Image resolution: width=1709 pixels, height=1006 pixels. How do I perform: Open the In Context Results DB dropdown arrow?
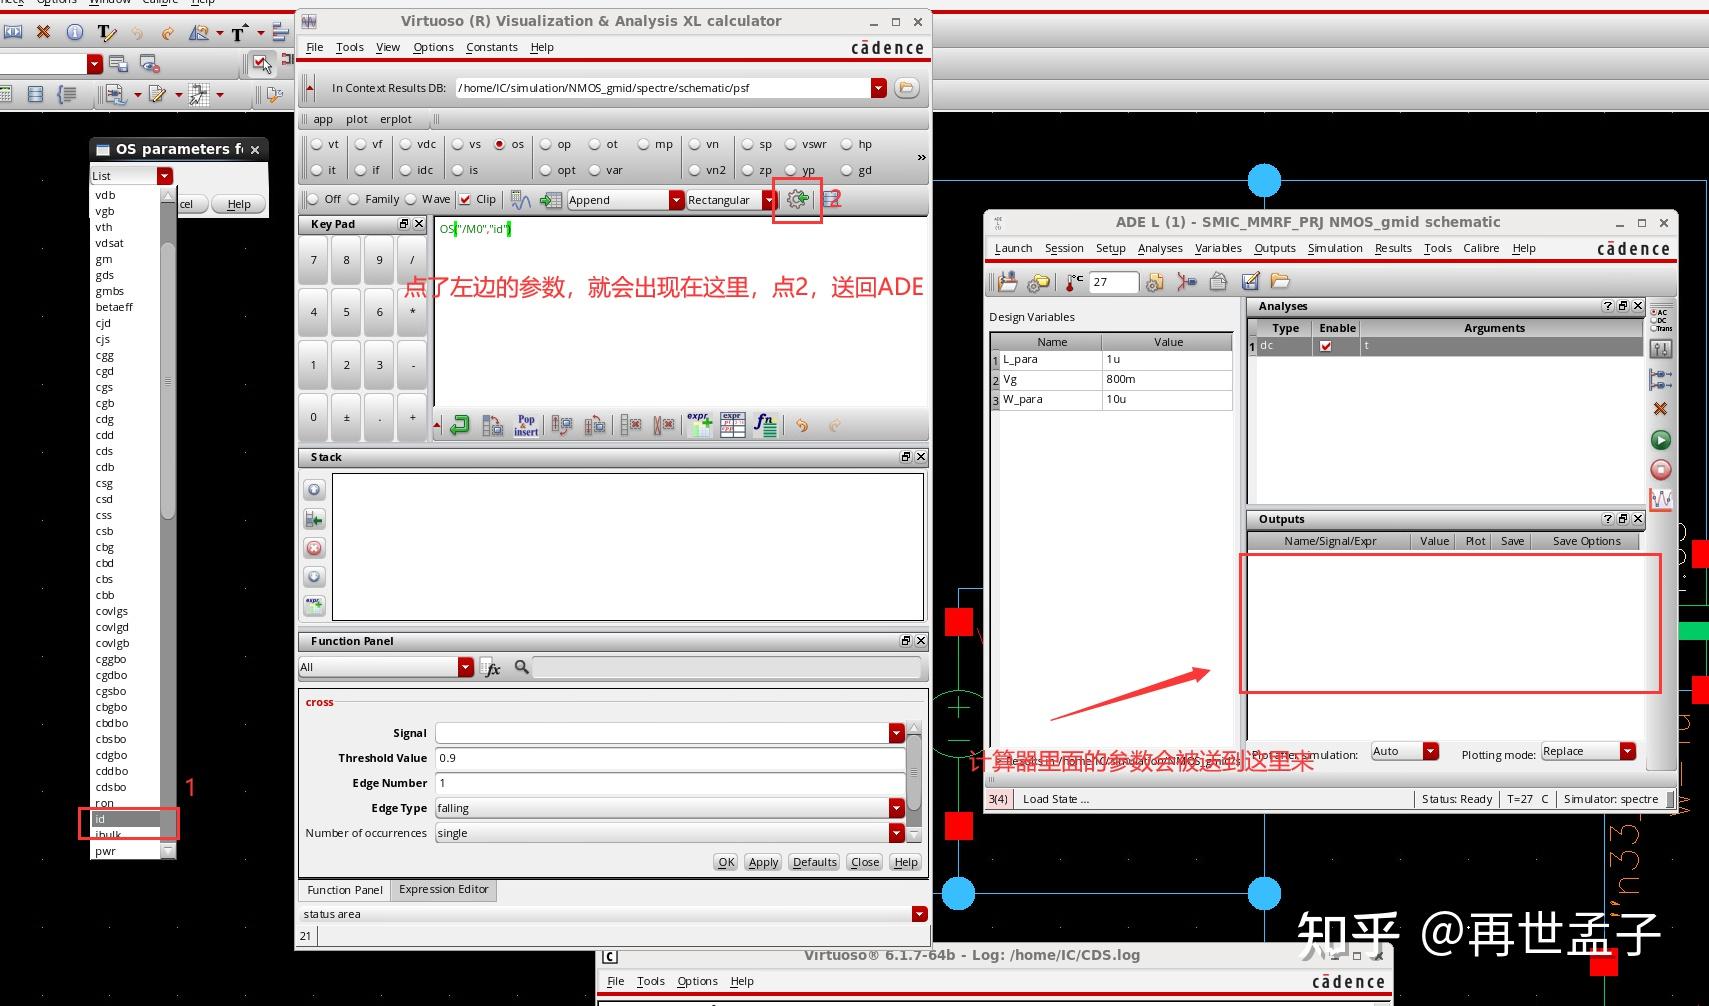(878, 88)
